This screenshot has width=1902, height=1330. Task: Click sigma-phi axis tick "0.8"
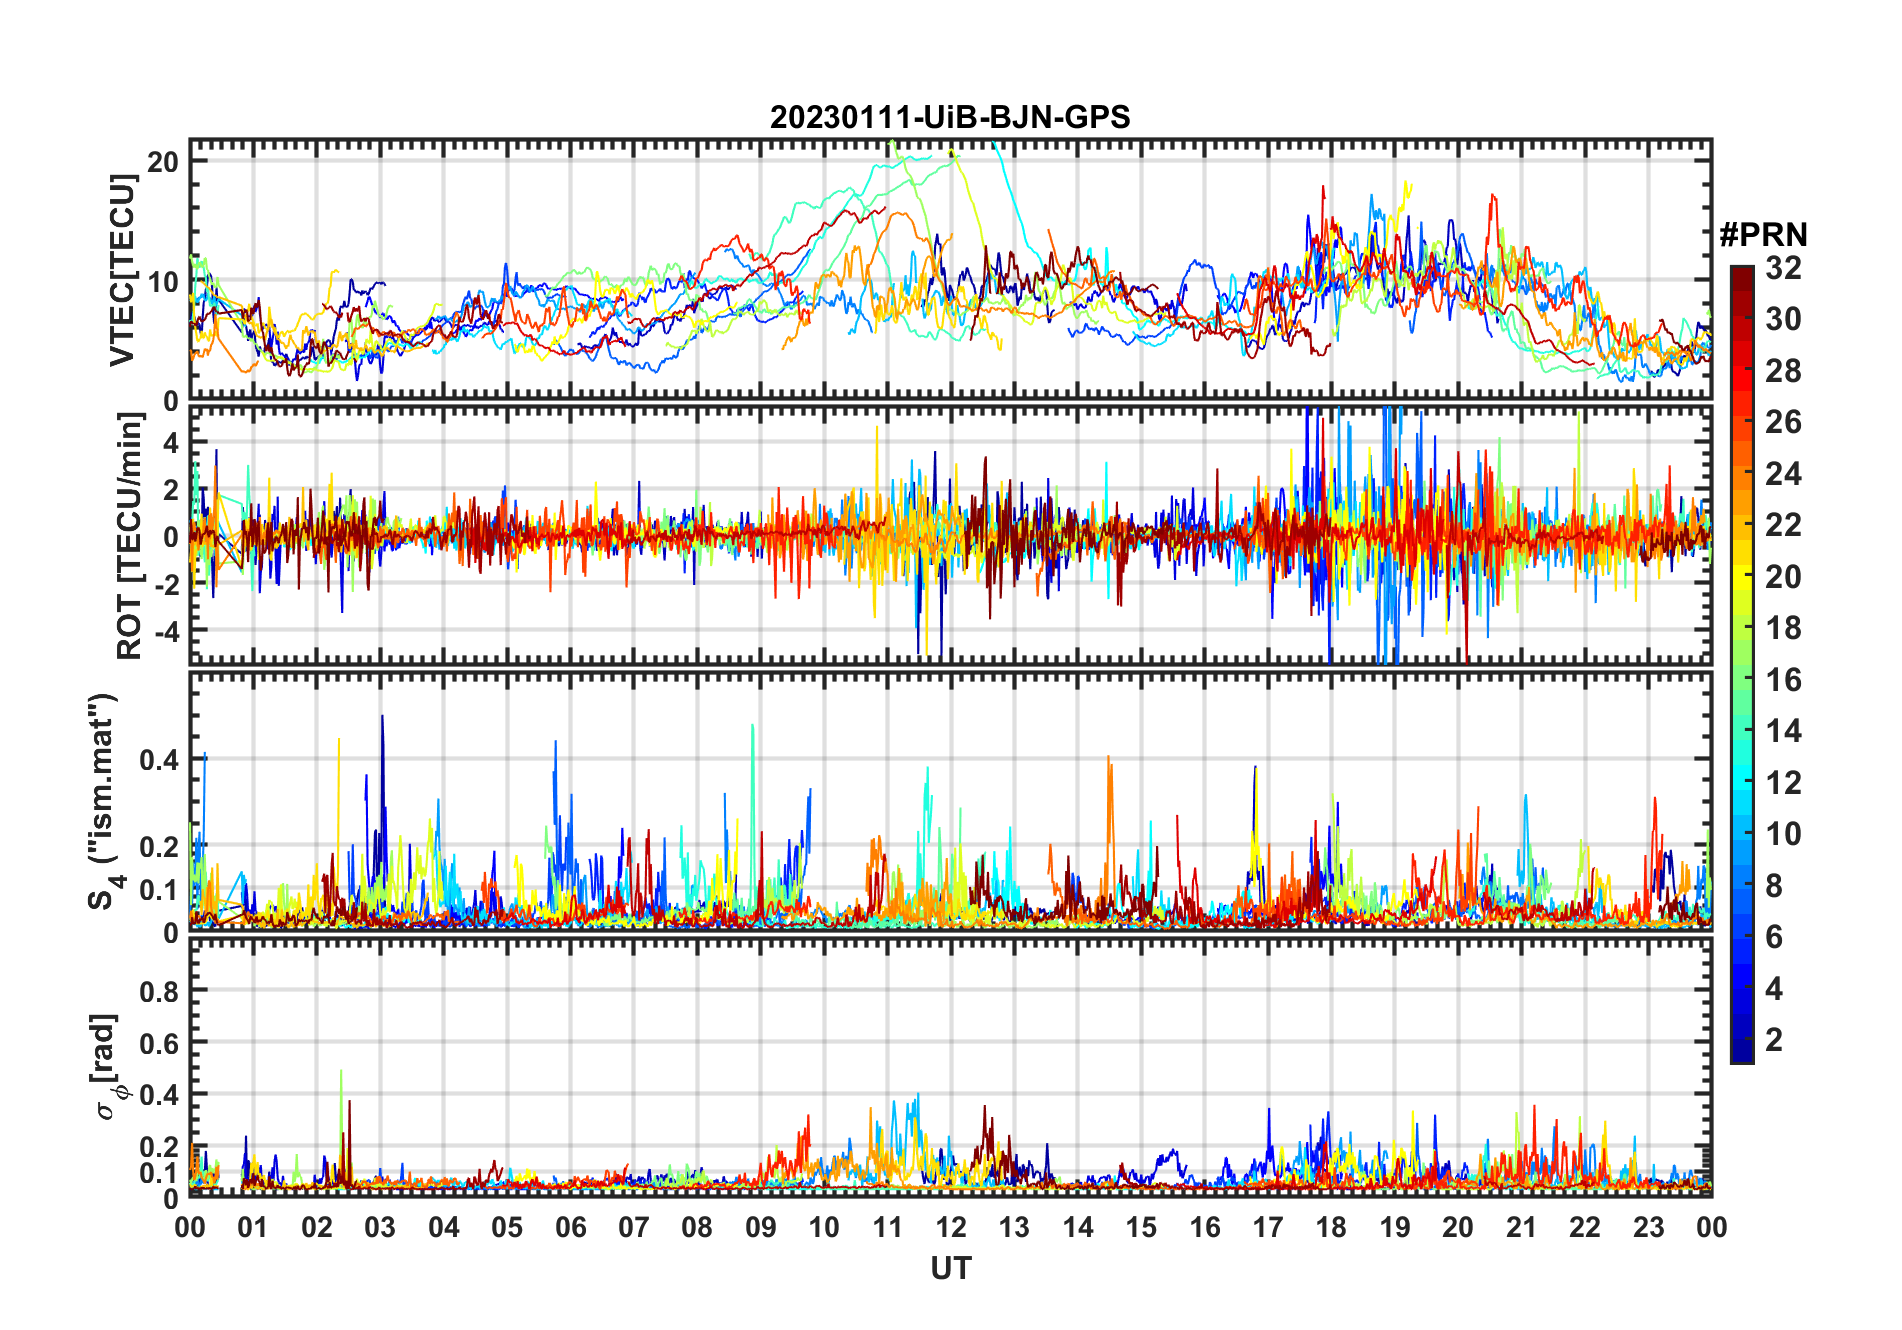pyautogui.click(x=160, y=991)
